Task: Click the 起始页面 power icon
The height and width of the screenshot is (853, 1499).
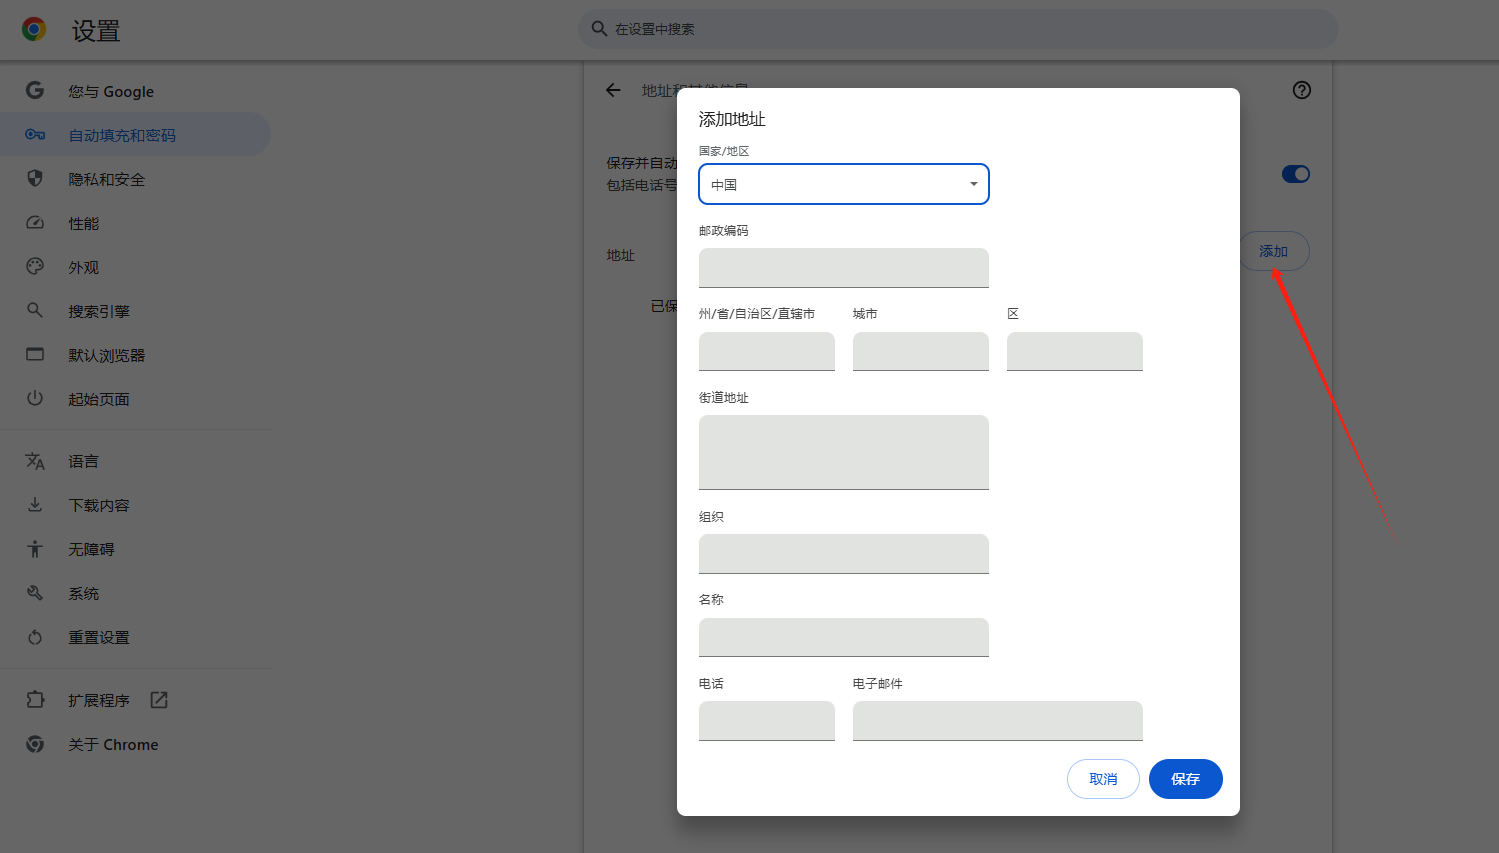Action: 34,399
